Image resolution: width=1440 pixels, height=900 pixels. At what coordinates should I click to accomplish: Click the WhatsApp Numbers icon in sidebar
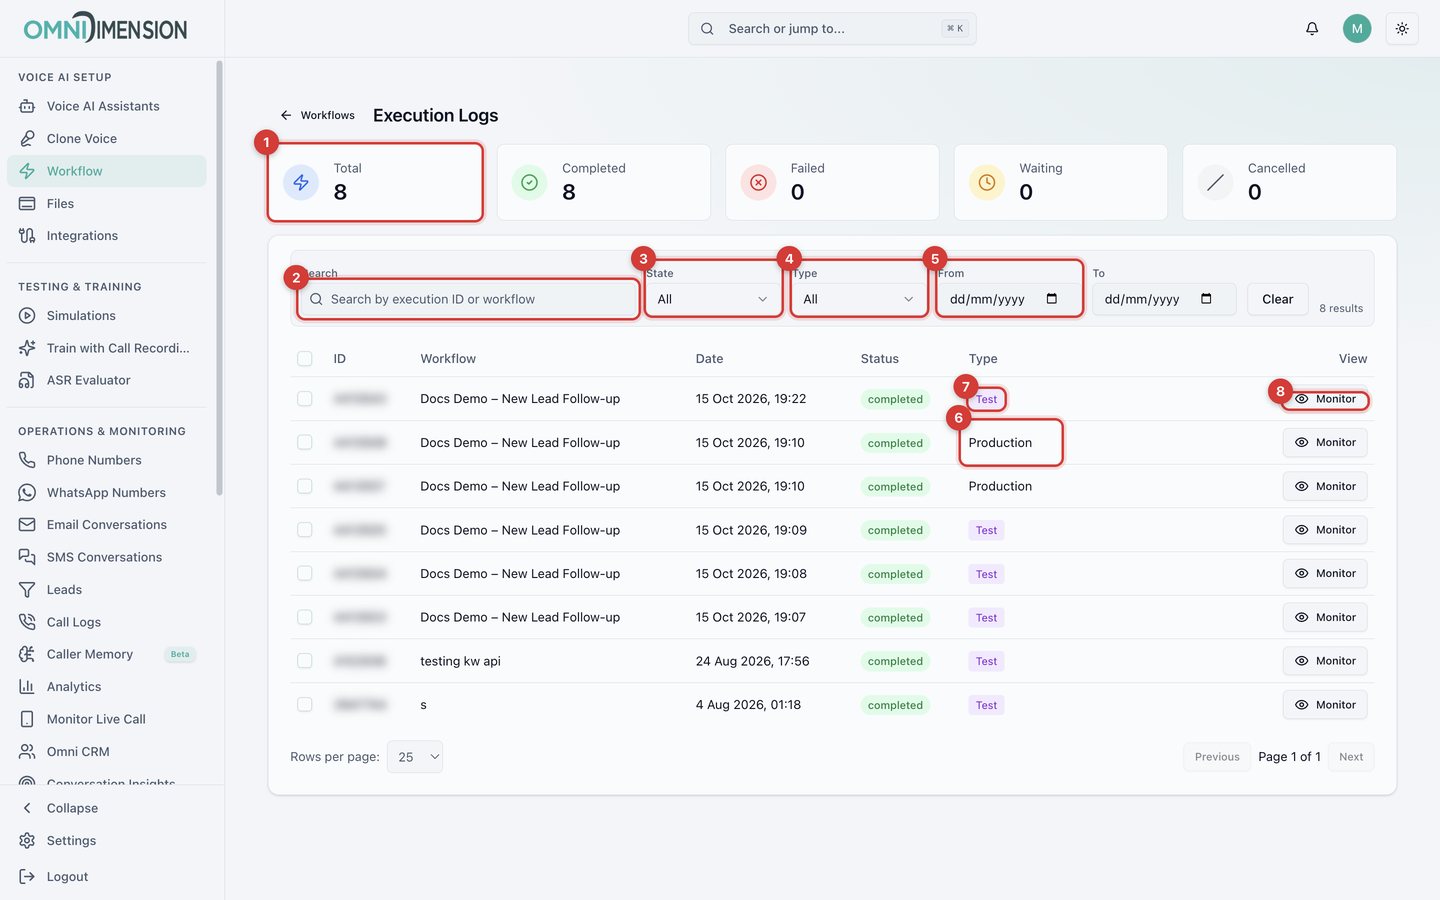[x=27, y=493]
